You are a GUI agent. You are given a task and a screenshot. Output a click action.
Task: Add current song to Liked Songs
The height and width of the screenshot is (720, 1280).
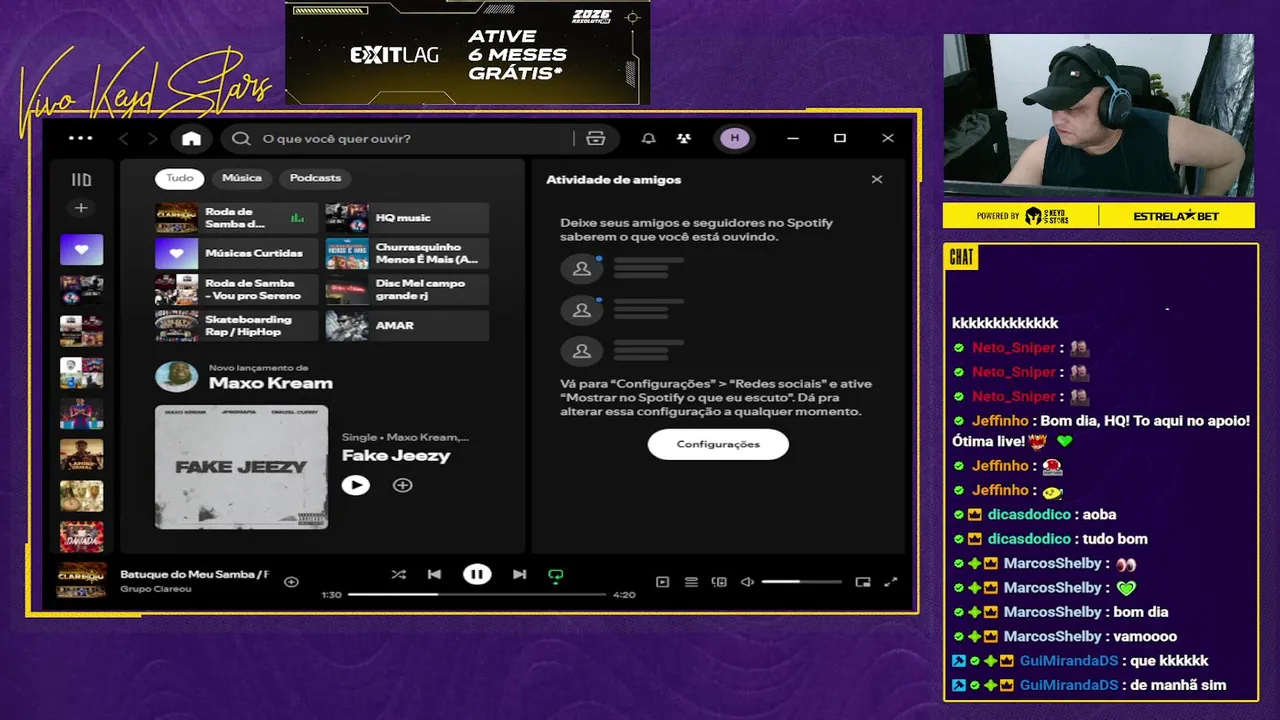[291, 582]
